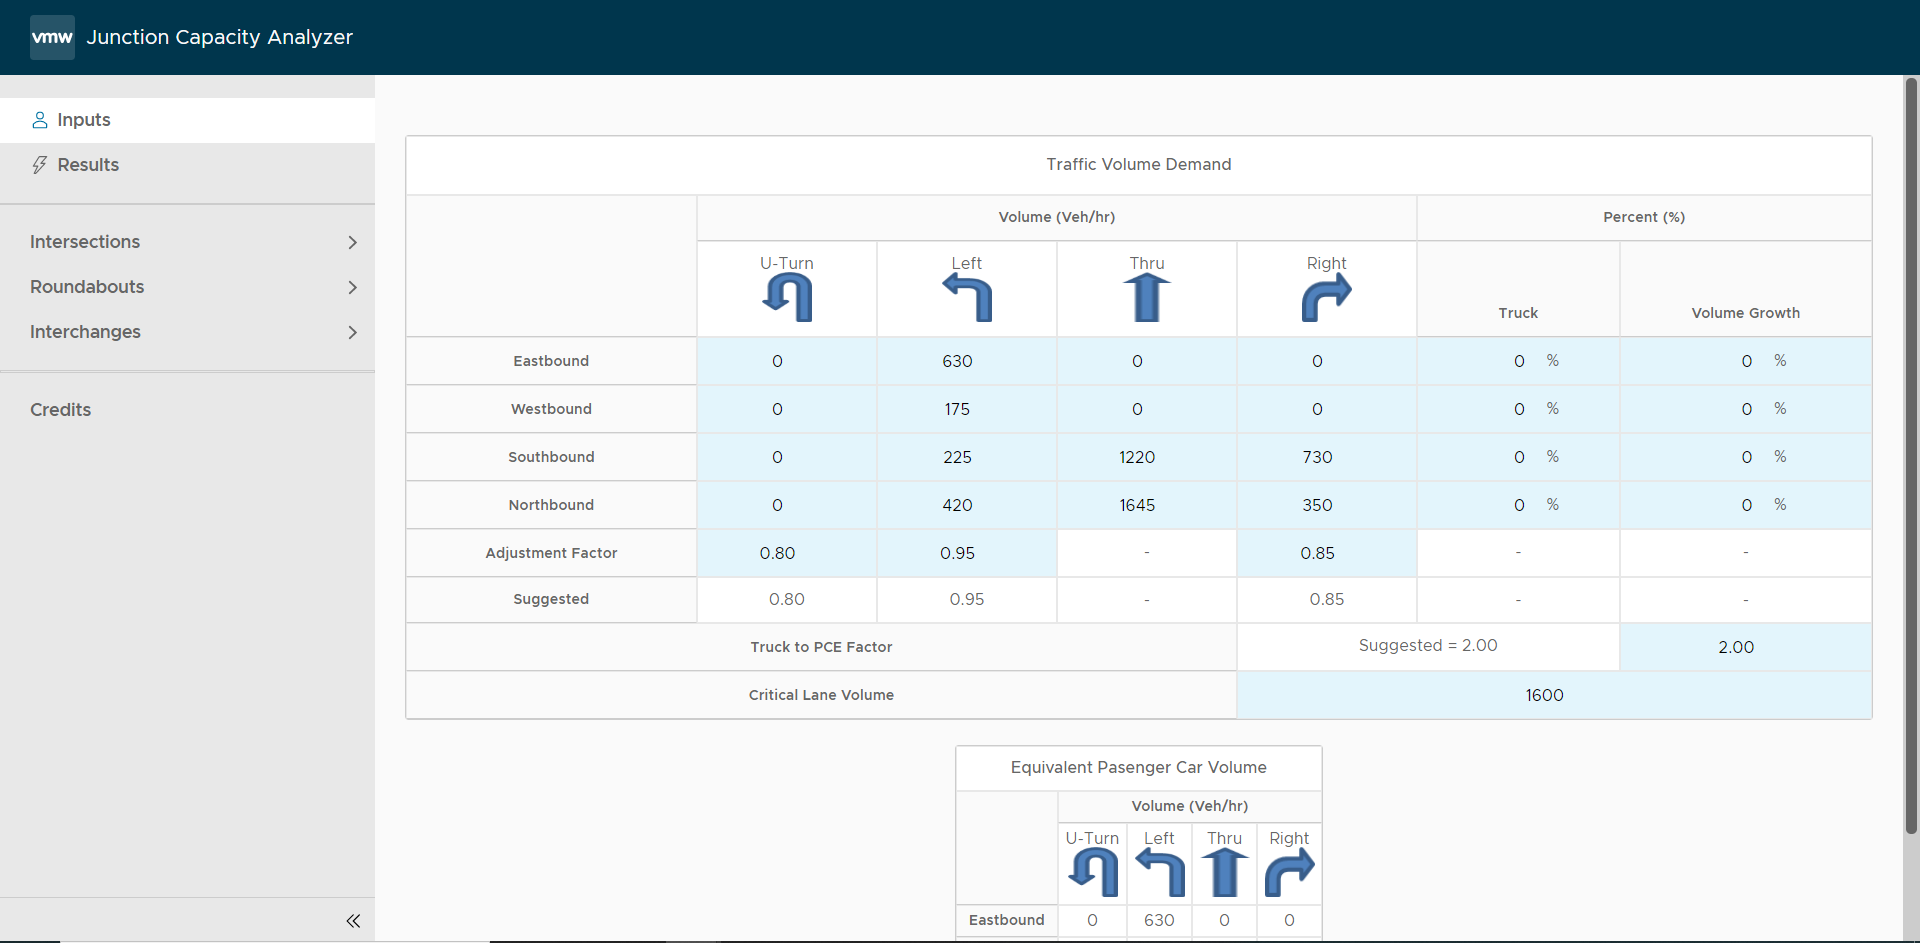Click the vmw logo icon
This screenshot has height=943, width=1920.
point(52,37)
